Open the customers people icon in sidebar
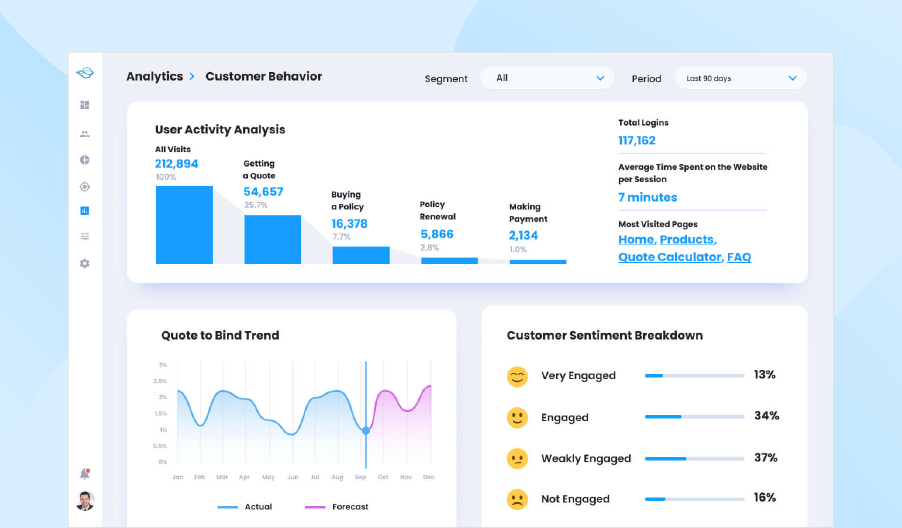The width and height of the screenshot is (902, 528). 85,133
